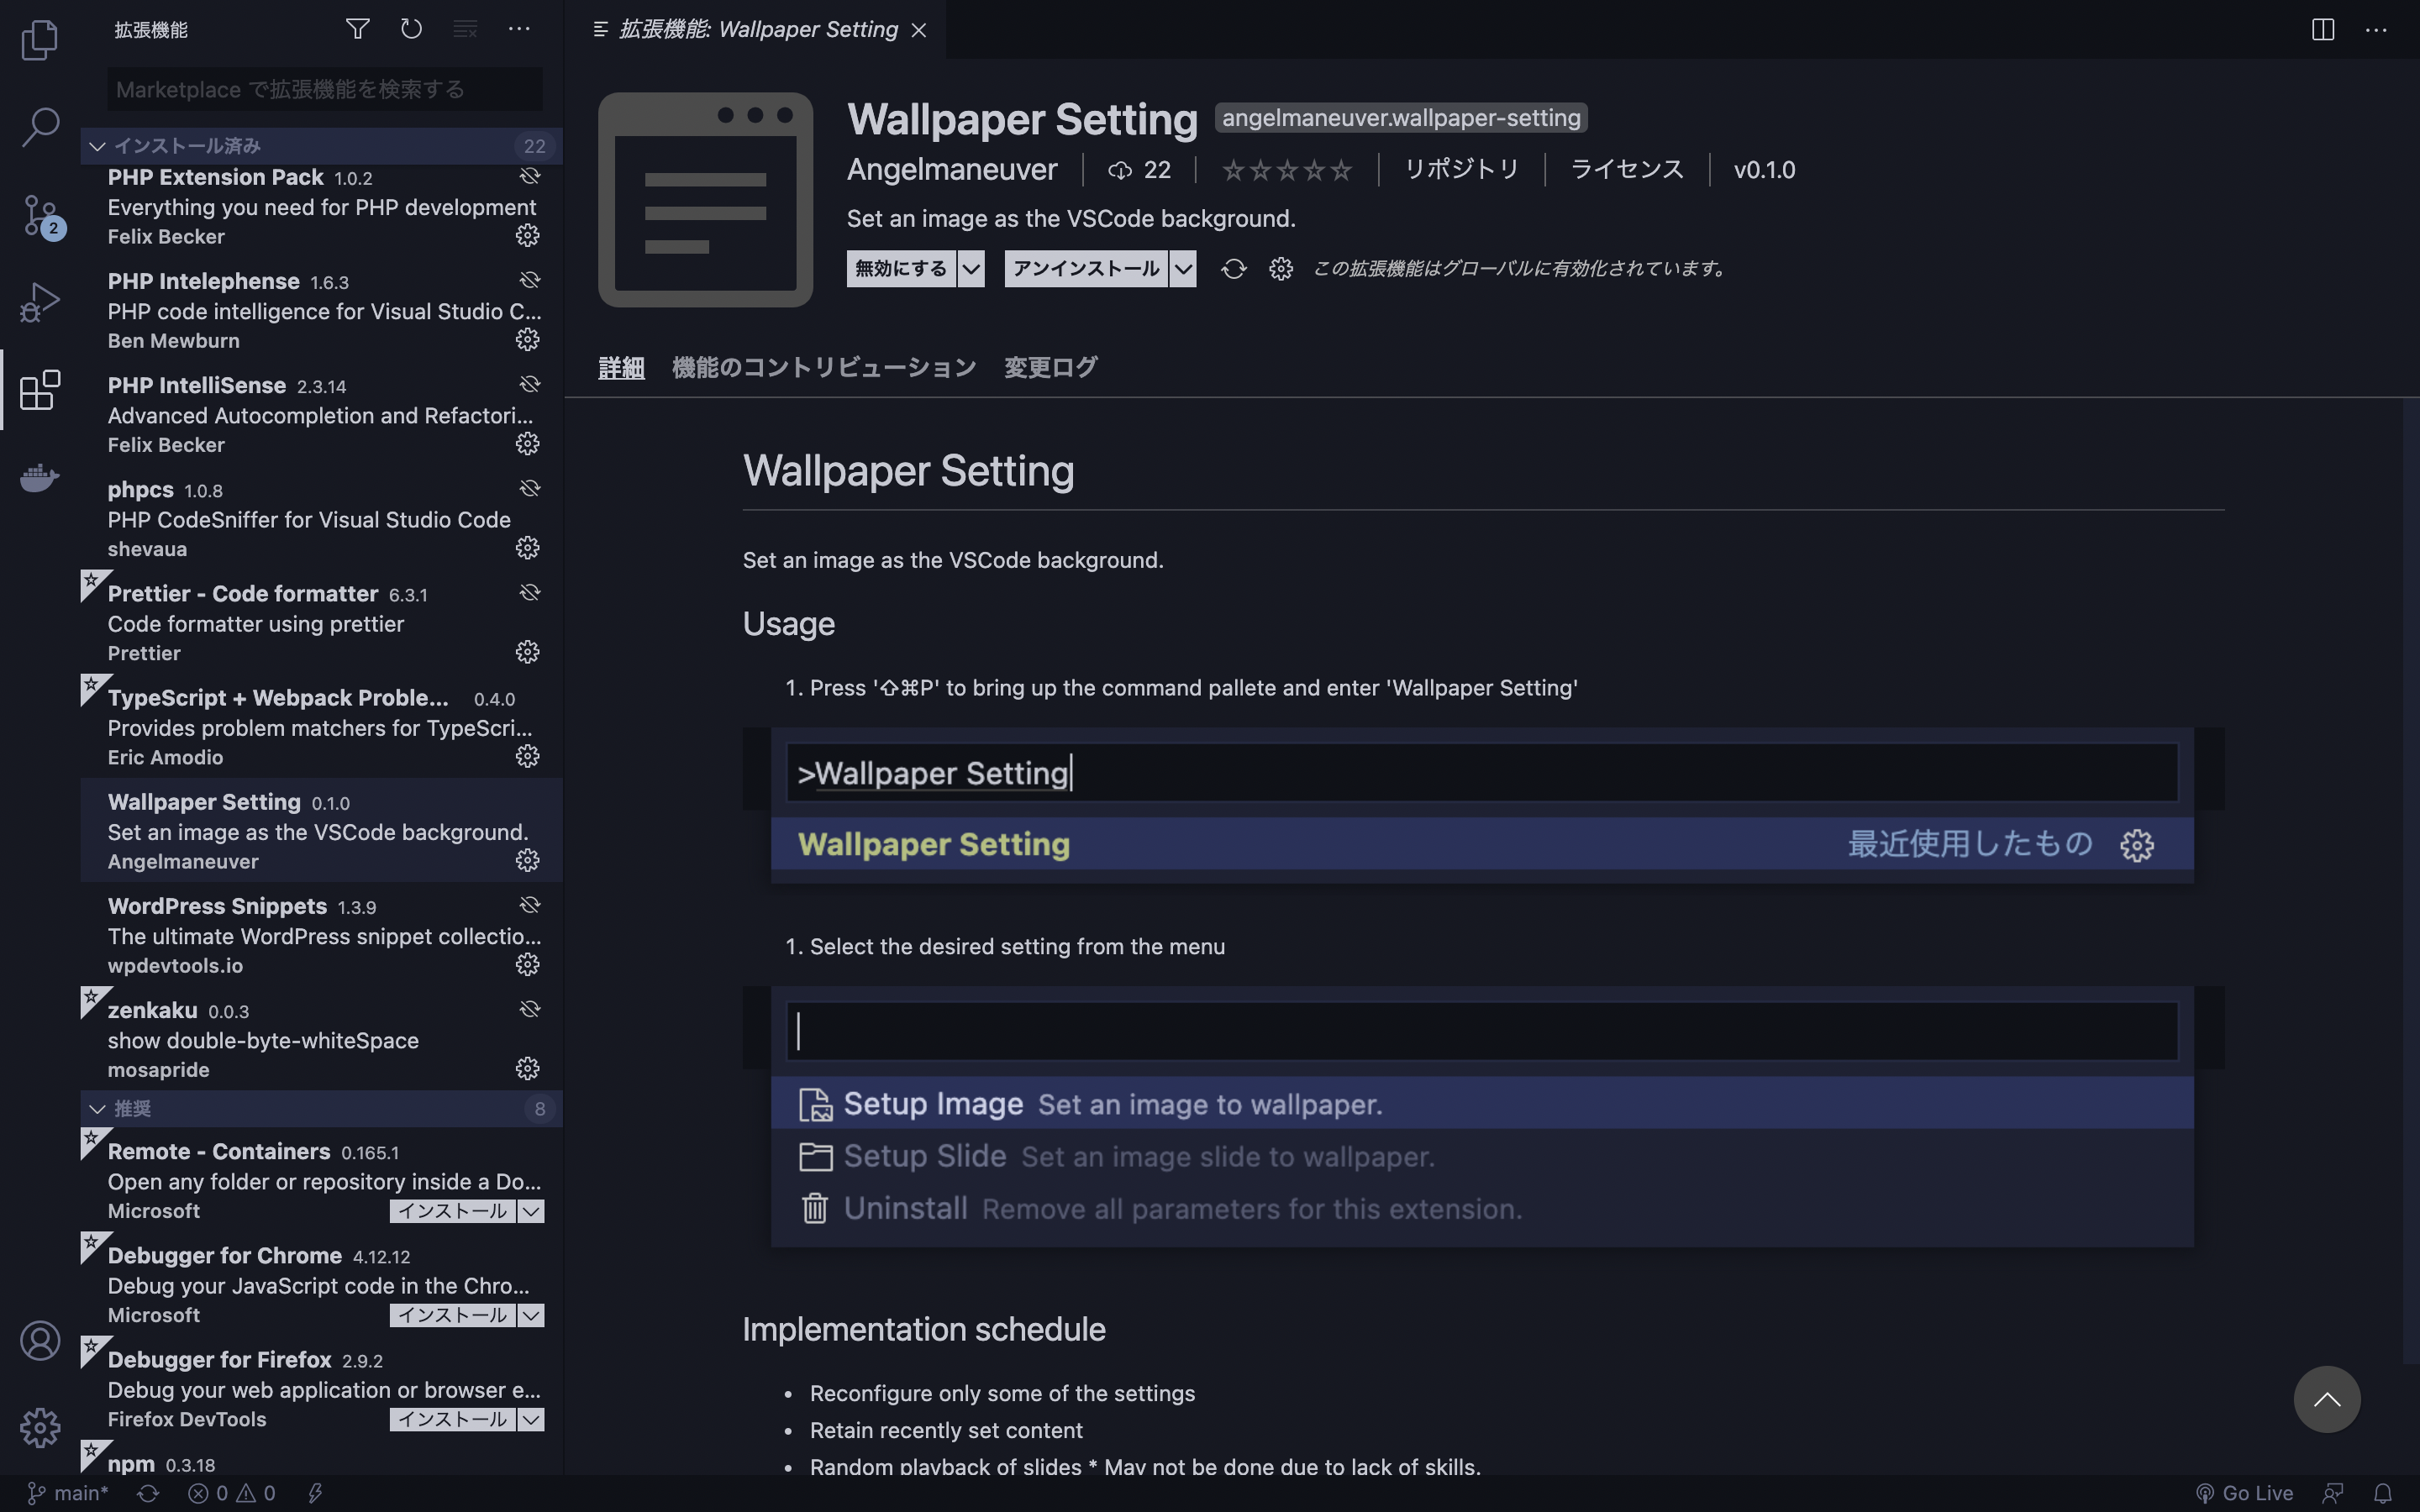Click errors and warnings count in status bar

(x=231, y=1493)
